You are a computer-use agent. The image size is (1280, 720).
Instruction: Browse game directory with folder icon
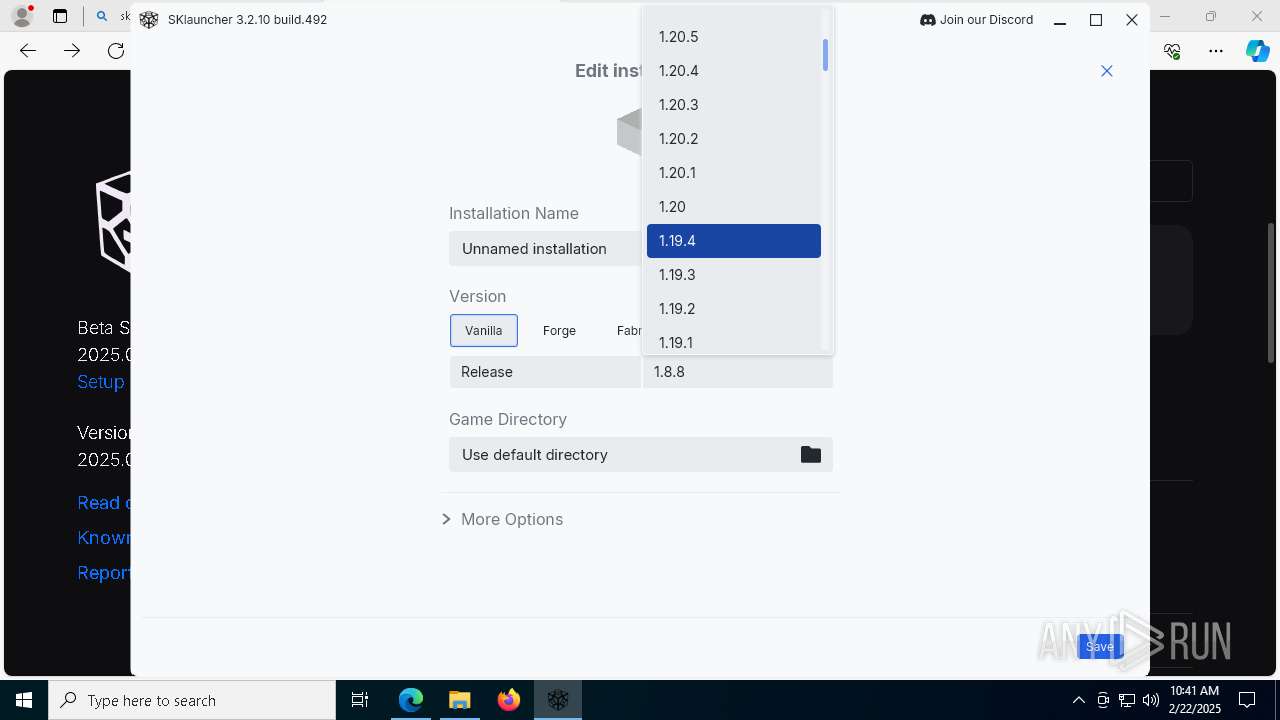tap(811, 455)
